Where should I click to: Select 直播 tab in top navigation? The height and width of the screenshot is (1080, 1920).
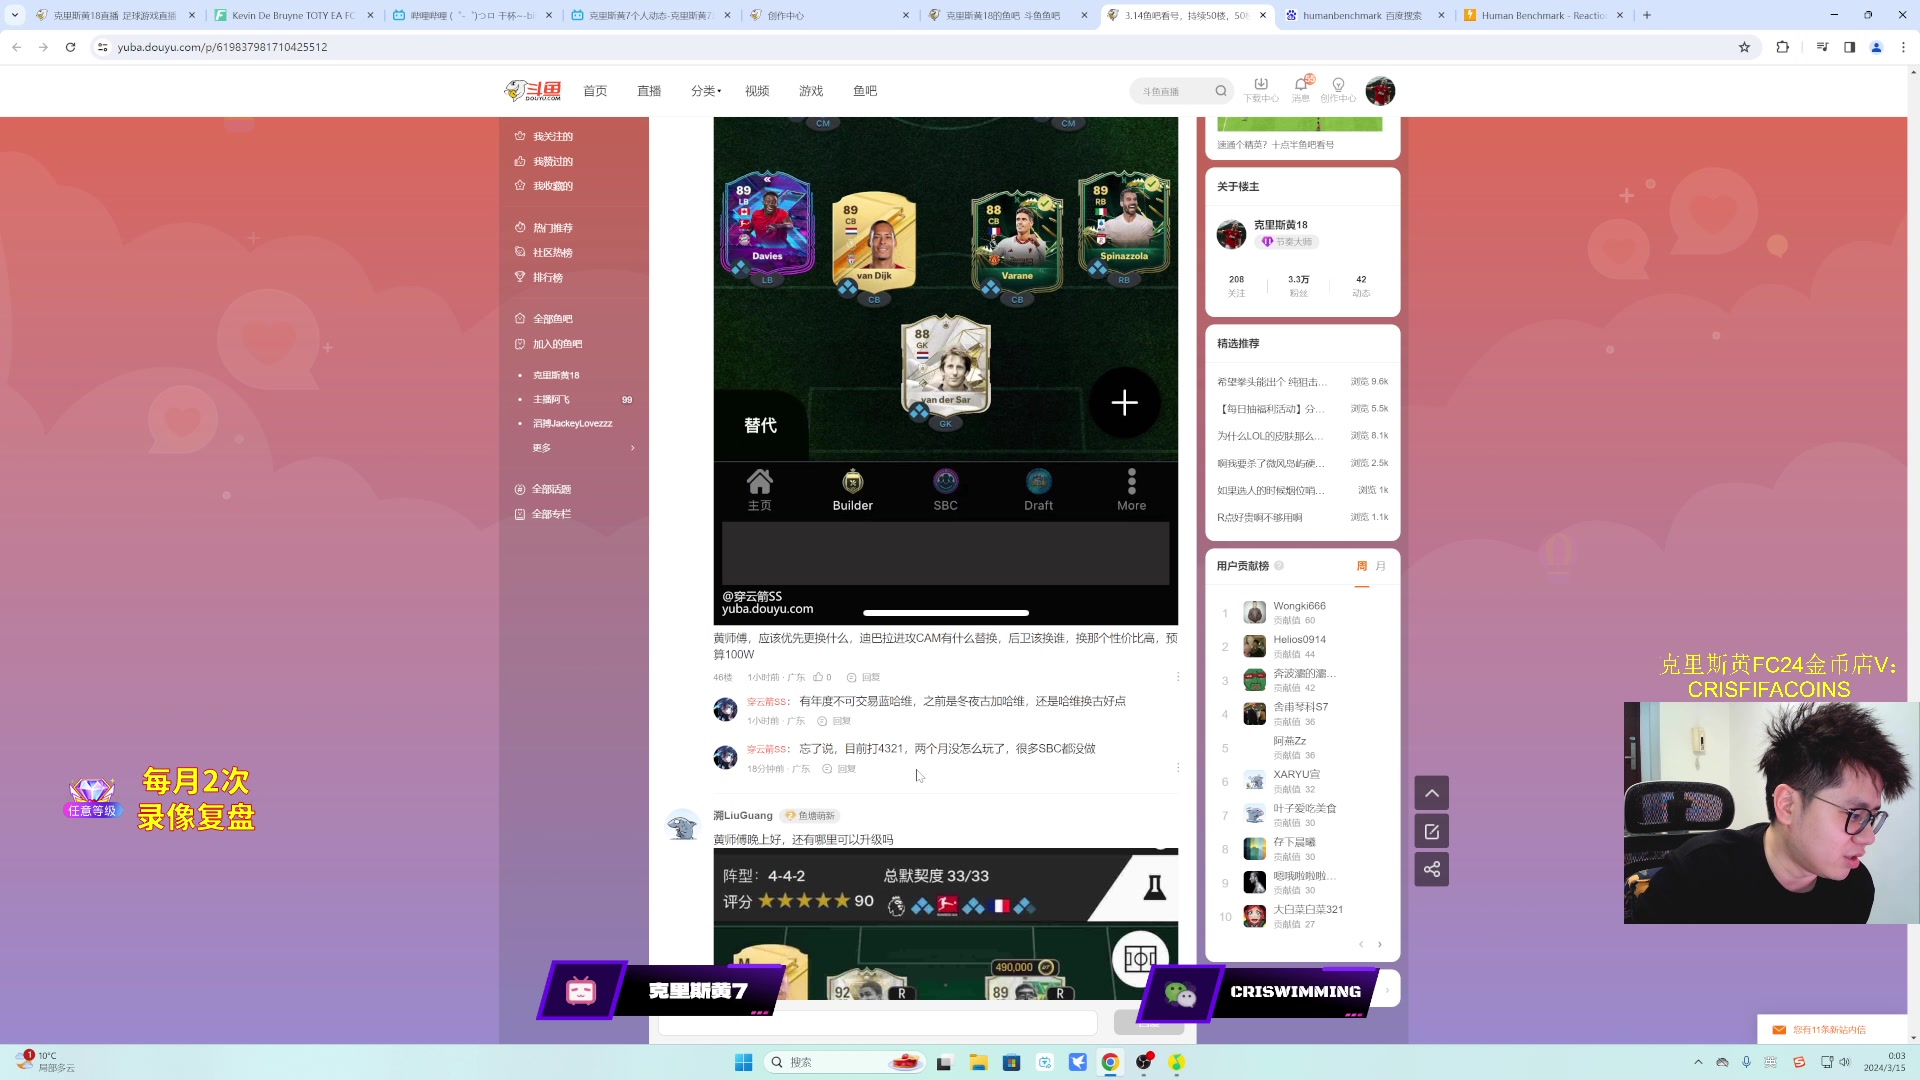click(649, 90)
